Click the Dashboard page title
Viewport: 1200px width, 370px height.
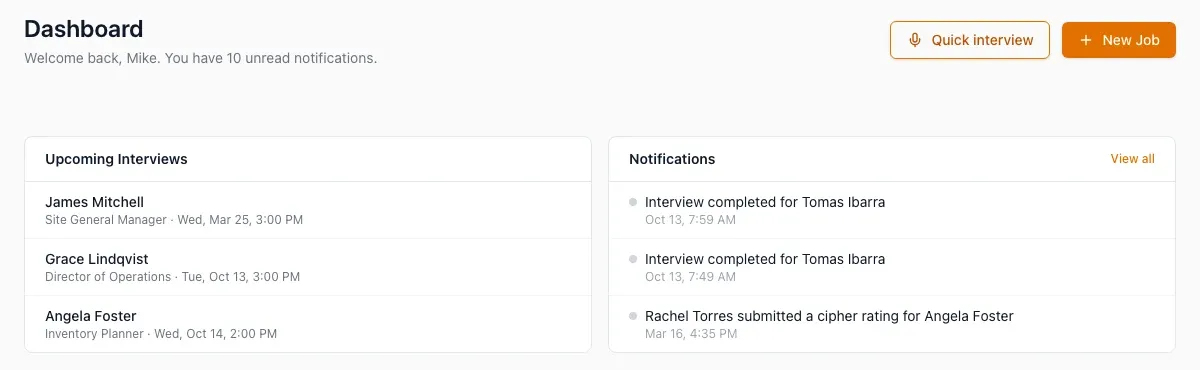tap(84, 29)
